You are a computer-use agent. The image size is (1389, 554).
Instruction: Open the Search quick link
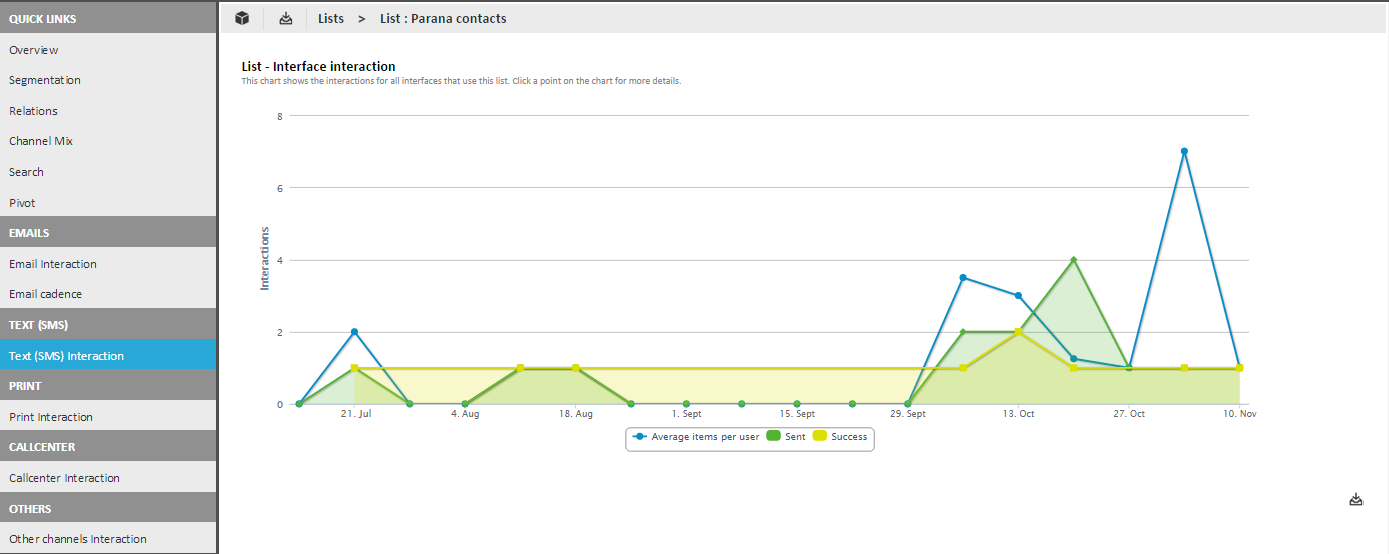[26, 172]
